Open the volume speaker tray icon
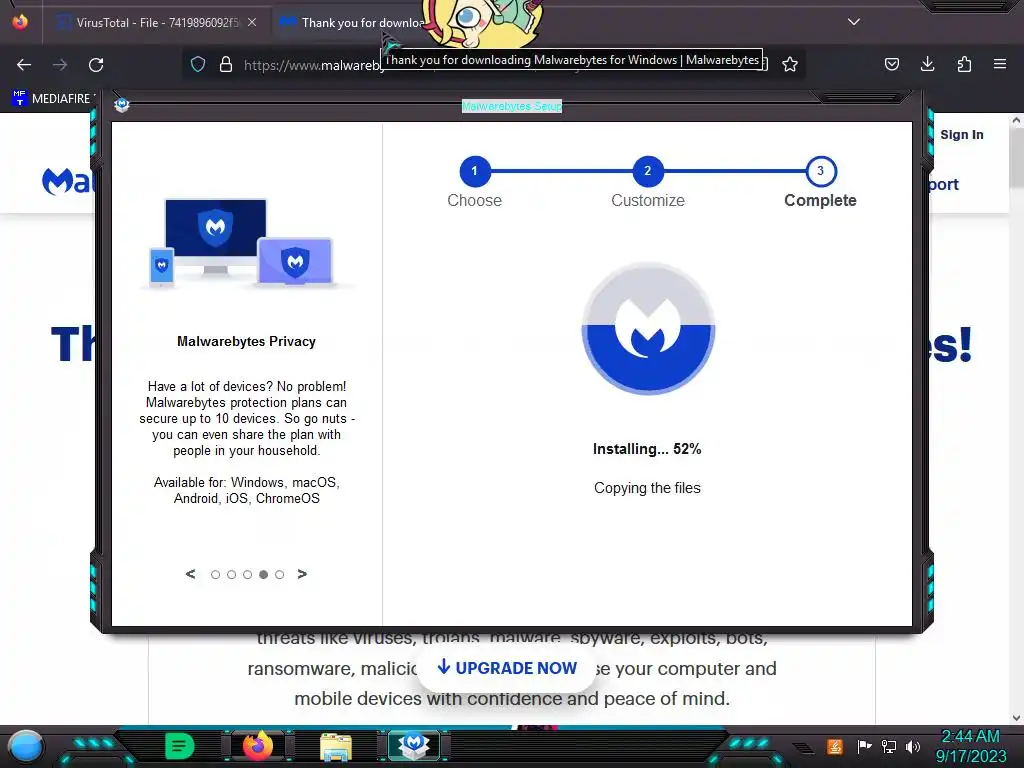Screen dimensions: 1024x768 pyautogui.click(x=912, y=746)
